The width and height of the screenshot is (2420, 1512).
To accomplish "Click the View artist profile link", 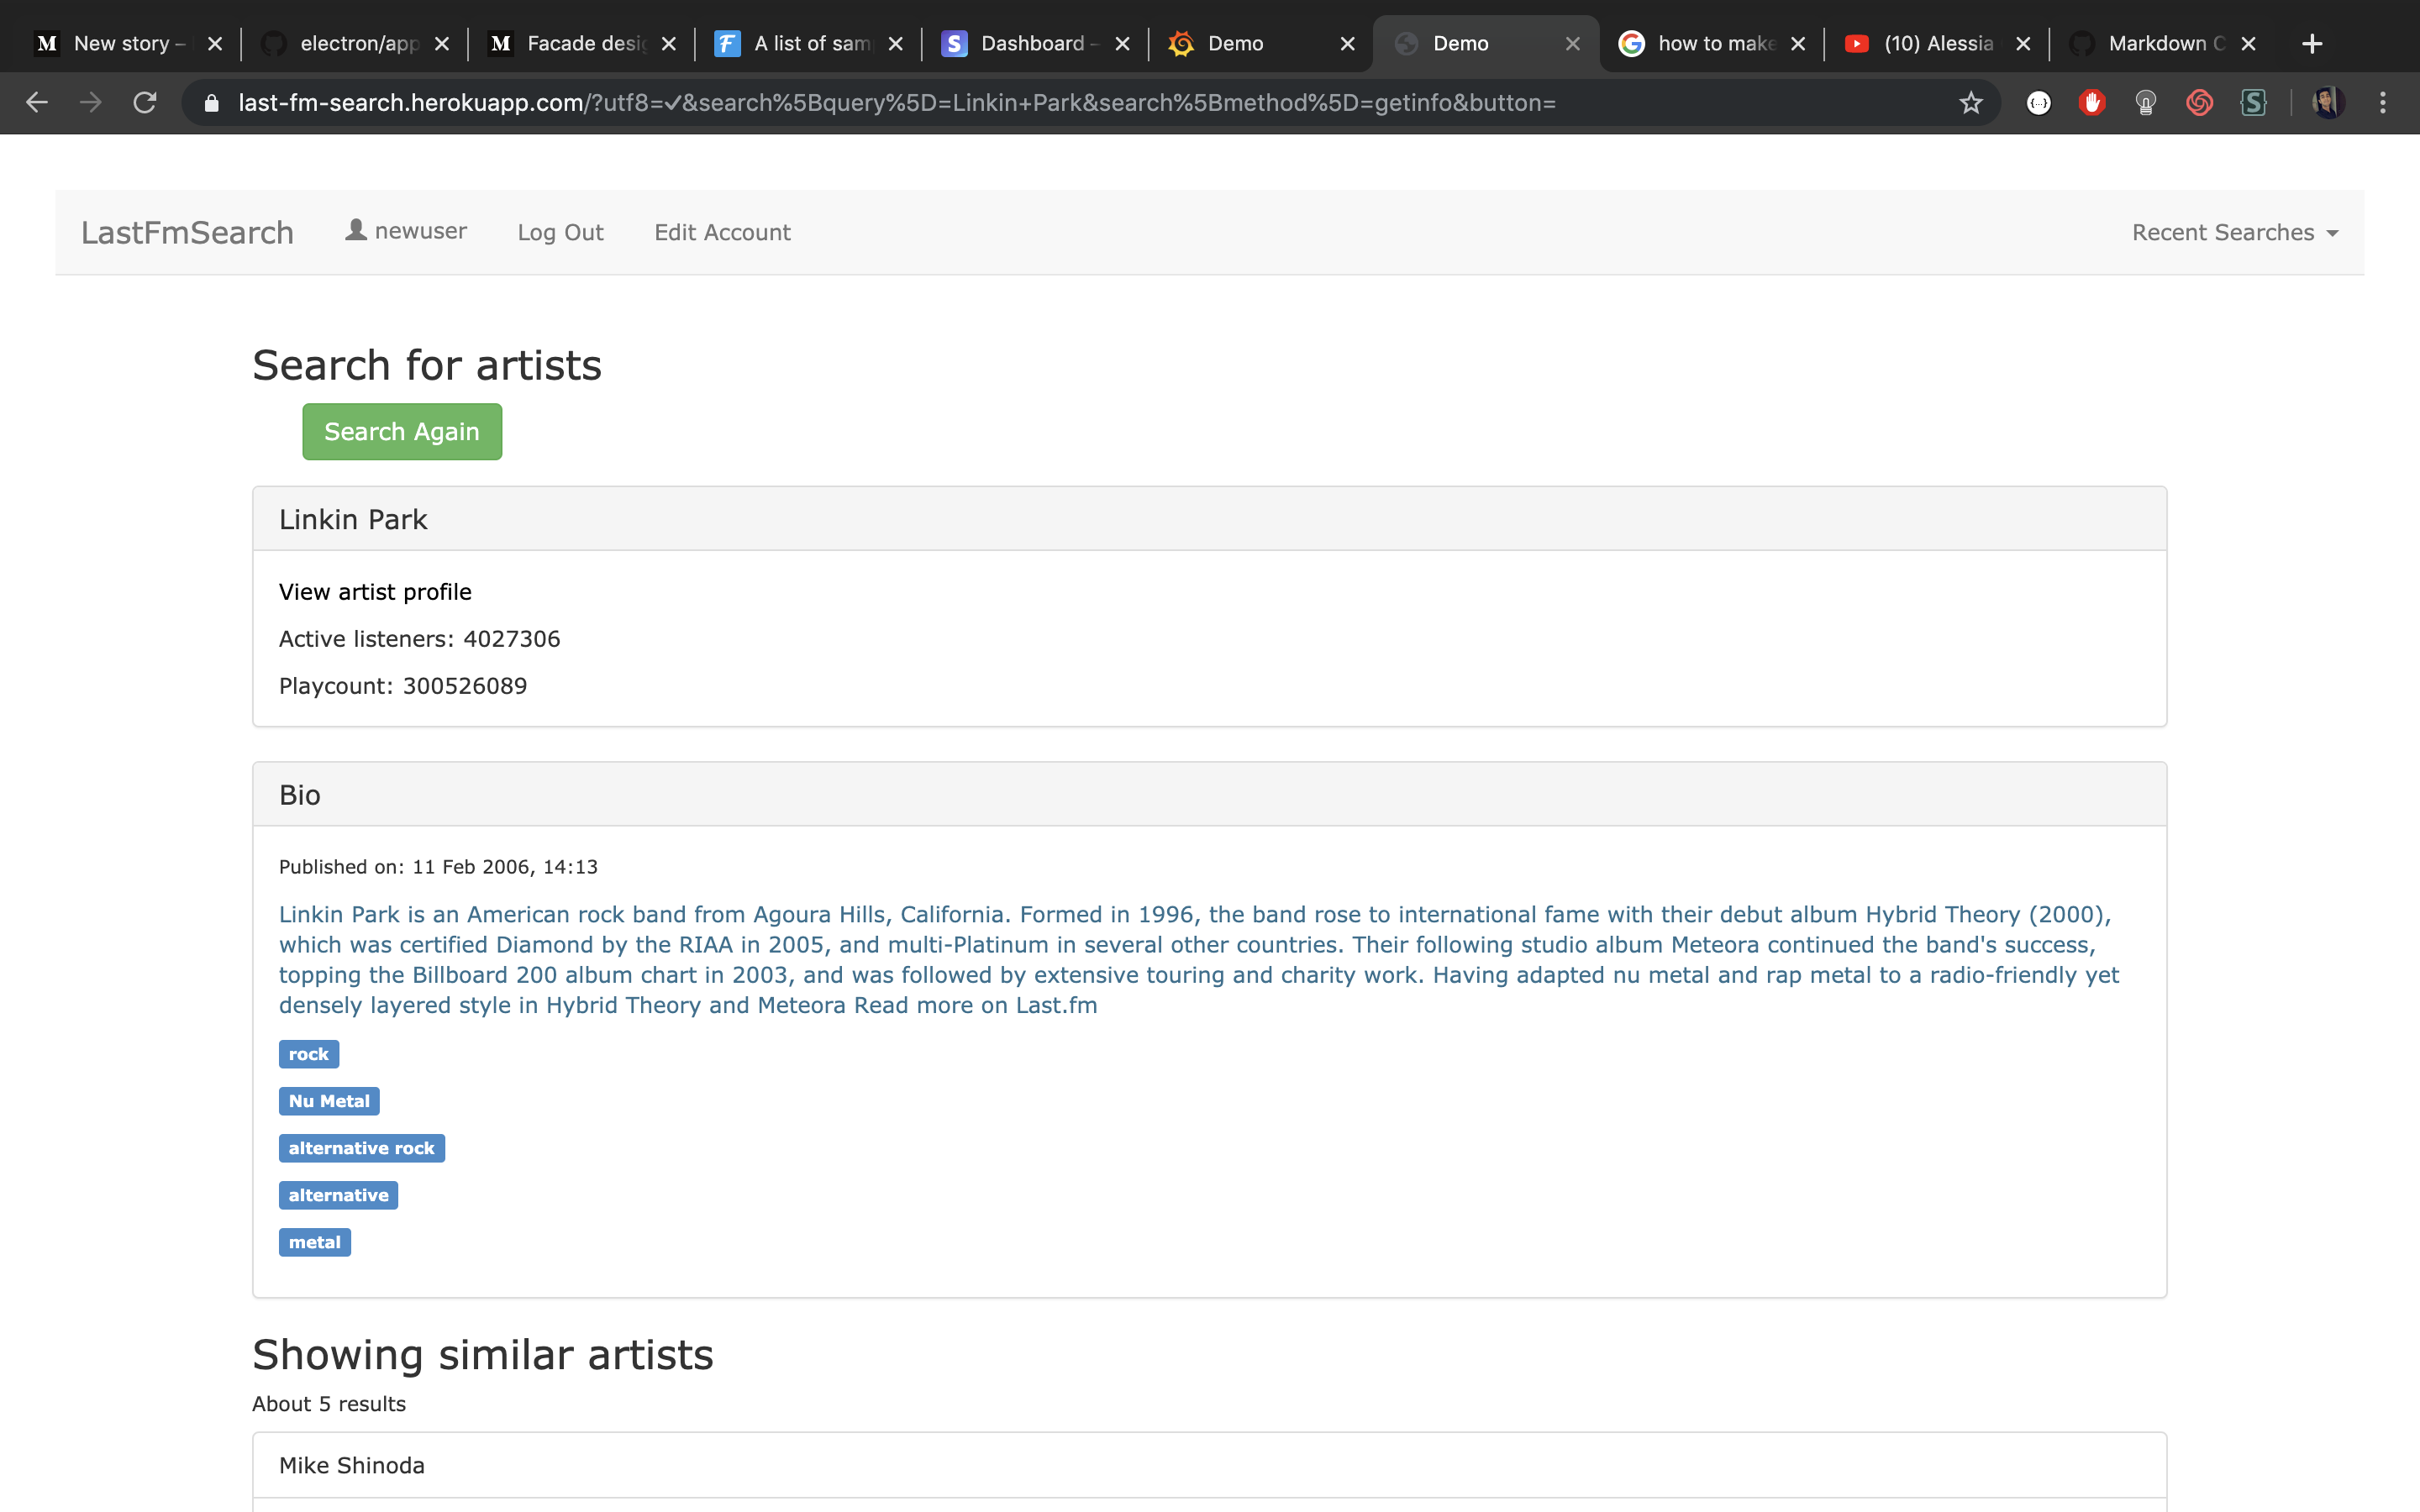I will (375, 592).
